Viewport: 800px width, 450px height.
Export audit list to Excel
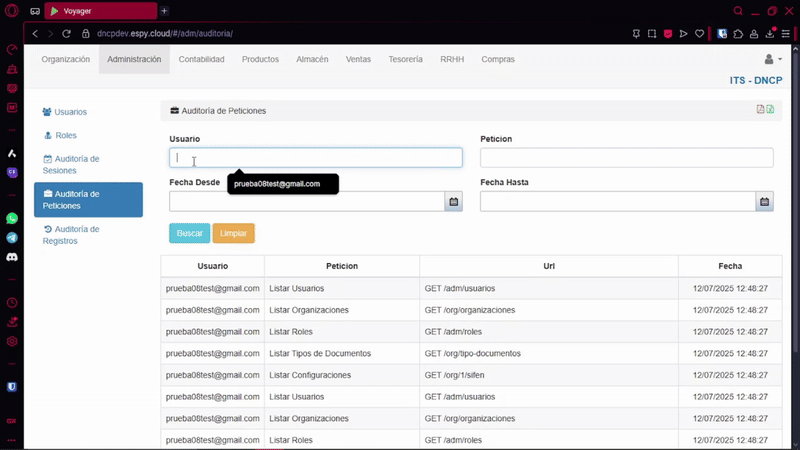pos(770,110)
